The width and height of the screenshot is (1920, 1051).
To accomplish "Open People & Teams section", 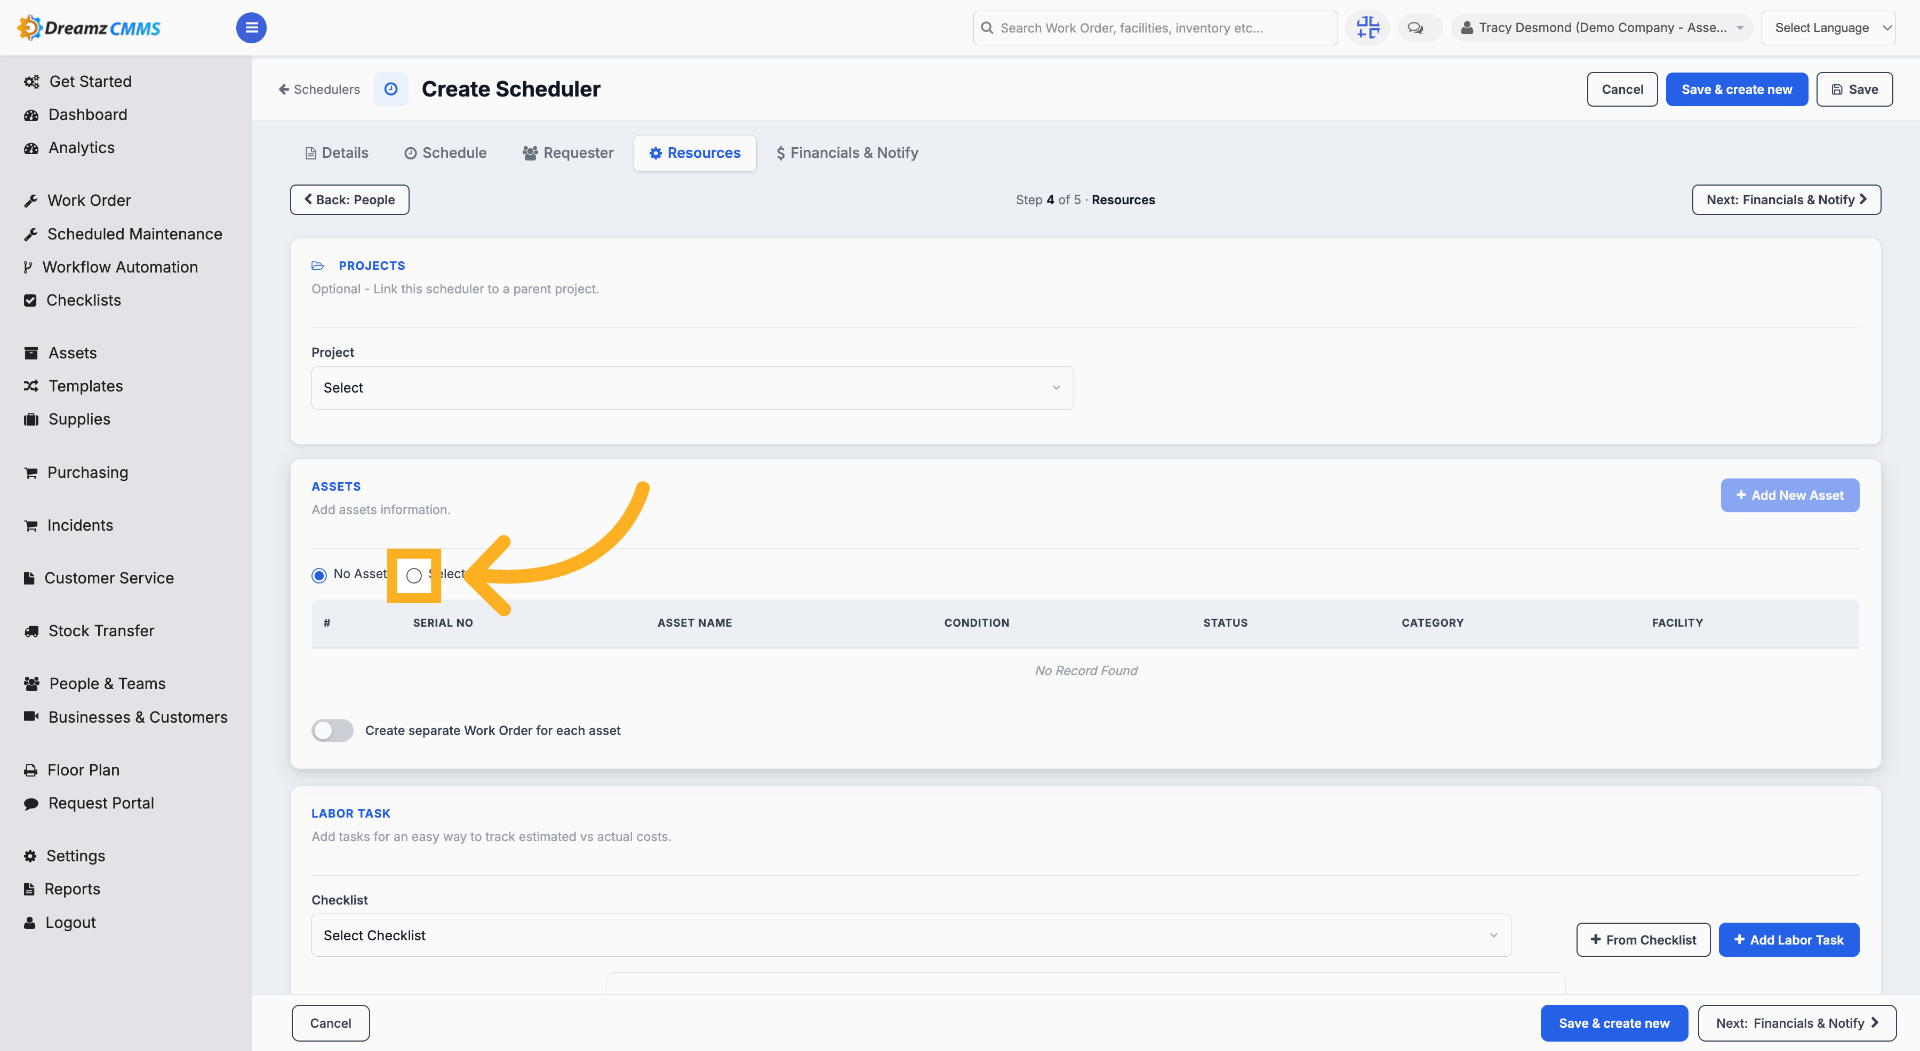I will pyautogui.click(x=108, y=684).
